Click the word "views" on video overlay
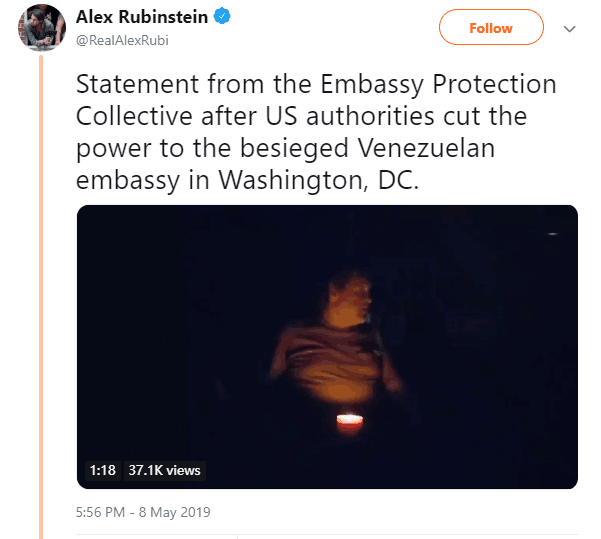Screen dimensions: 601x539 click(x=183, y=471)
